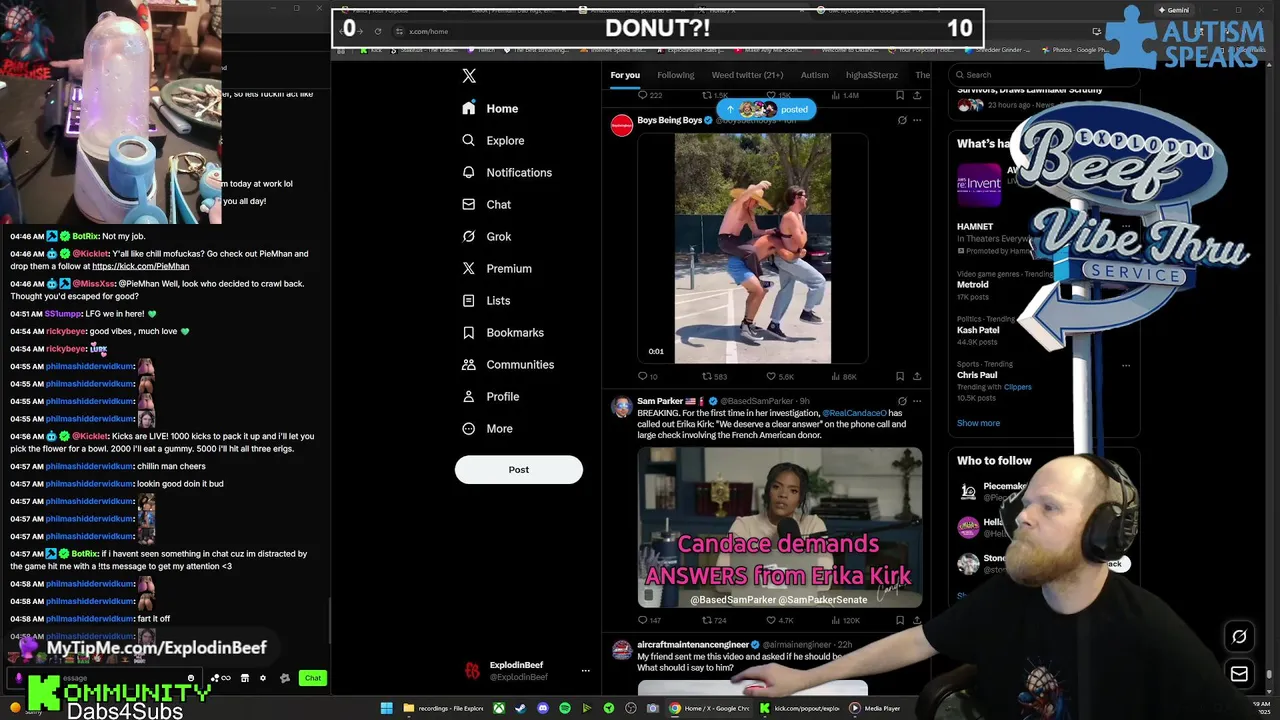
Task: Open the more options on Boys Being Boys post
Action: [917, 120]
